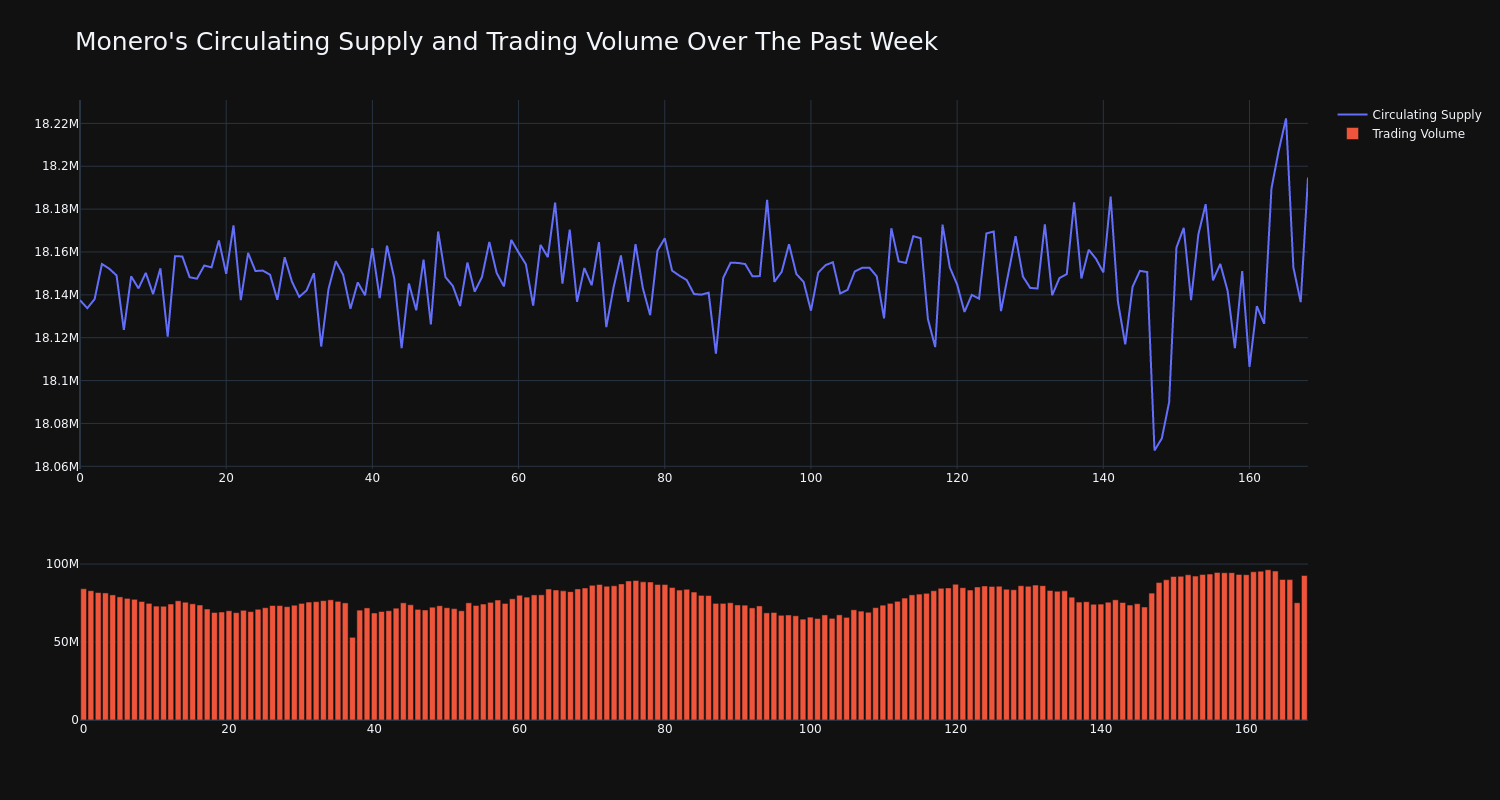The height and width of the screenshot is (800, 1500).
Task: Click the 18.1M y-axis label
Action: [x=60, y=381]
